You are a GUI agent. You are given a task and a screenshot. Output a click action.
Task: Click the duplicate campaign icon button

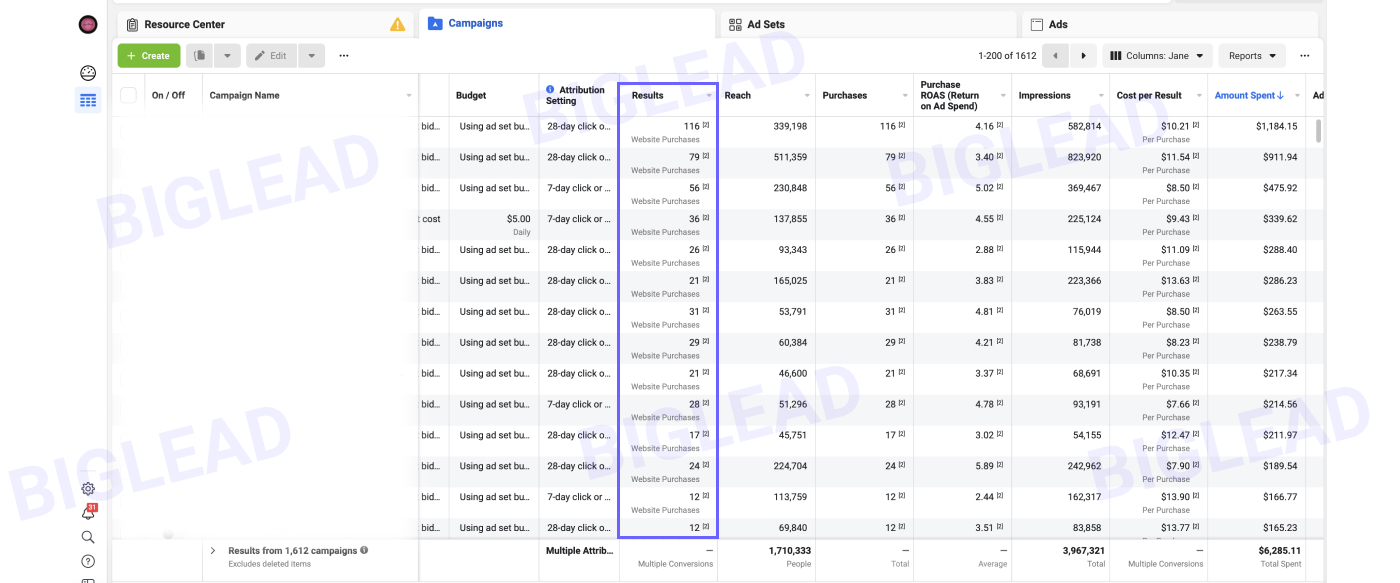(x=200, y=56)
